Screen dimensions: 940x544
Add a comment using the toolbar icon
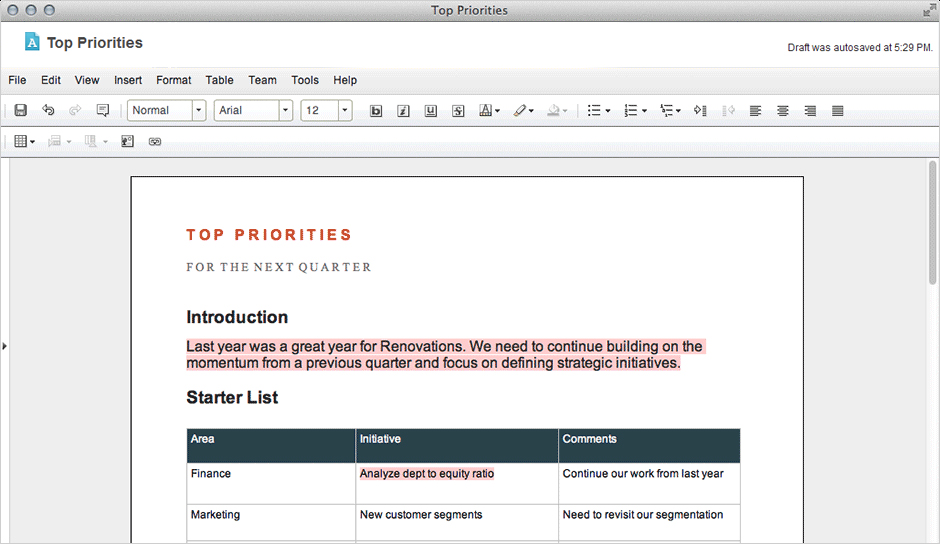103,111
